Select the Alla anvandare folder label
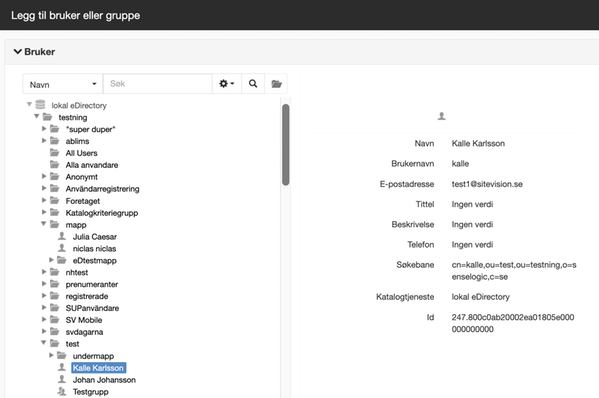This screenshot has height=398, width=599. tap(92, 165)
